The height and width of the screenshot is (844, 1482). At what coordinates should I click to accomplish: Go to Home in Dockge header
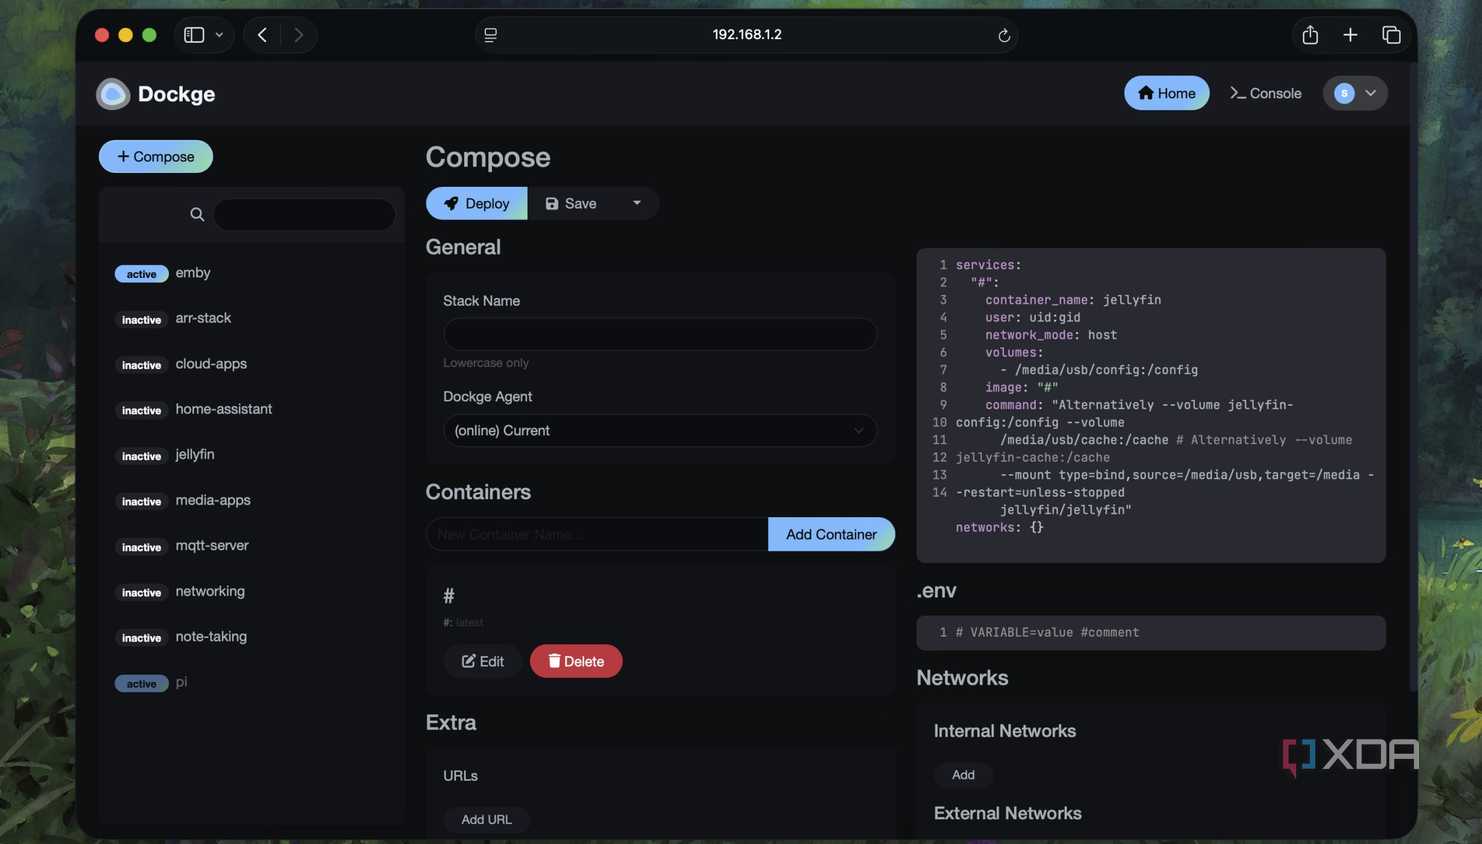point(1166,93)
